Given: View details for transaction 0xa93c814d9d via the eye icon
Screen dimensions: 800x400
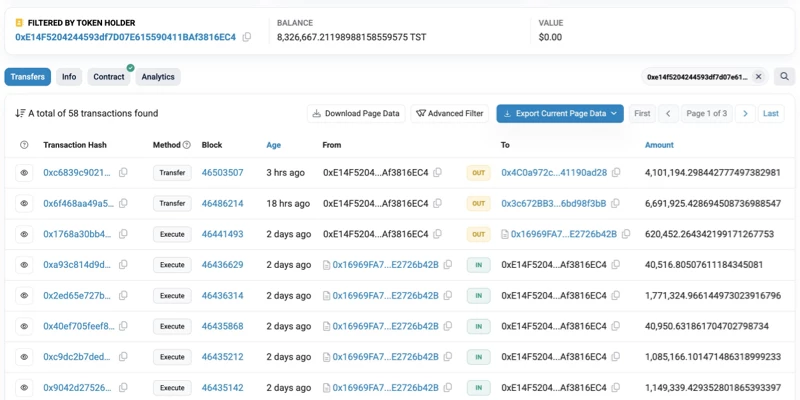Looking at the screenshot, I should (x=24, y=265).
